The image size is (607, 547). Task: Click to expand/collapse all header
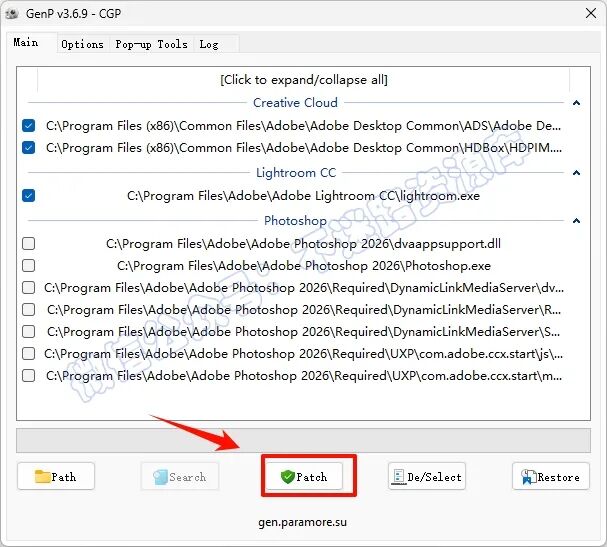tap(304, 80)
